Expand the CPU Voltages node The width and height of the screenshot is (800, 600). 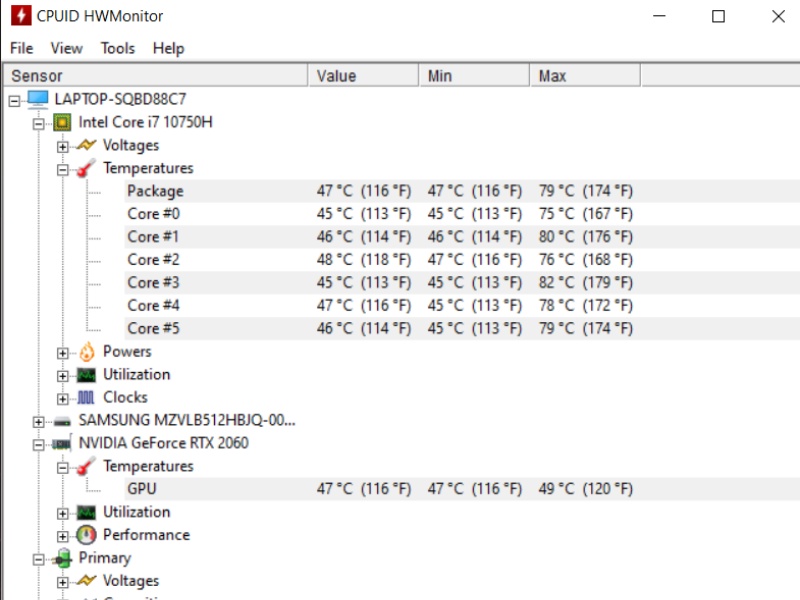[x=62, y=147]
